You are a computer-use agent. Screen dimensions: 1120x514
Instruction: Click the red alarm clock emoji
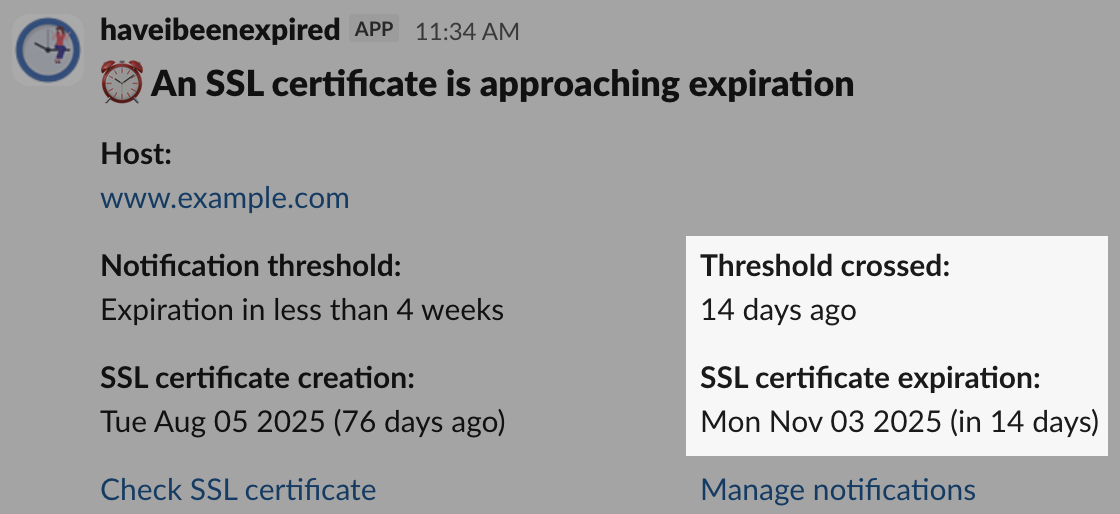(122, 84)
